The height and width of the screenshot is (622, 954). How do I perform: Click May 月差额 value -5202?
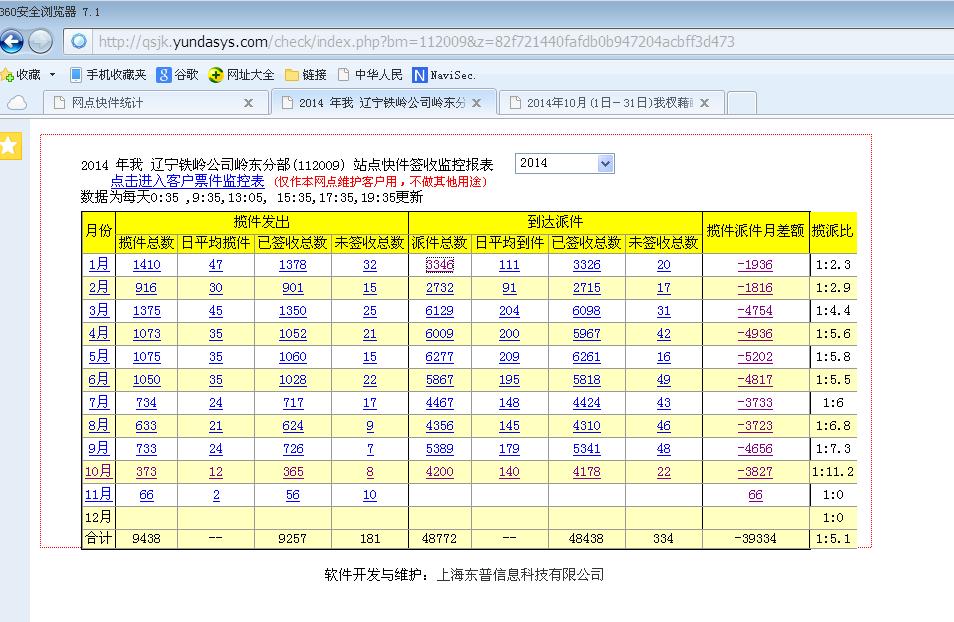click(755, 357)
